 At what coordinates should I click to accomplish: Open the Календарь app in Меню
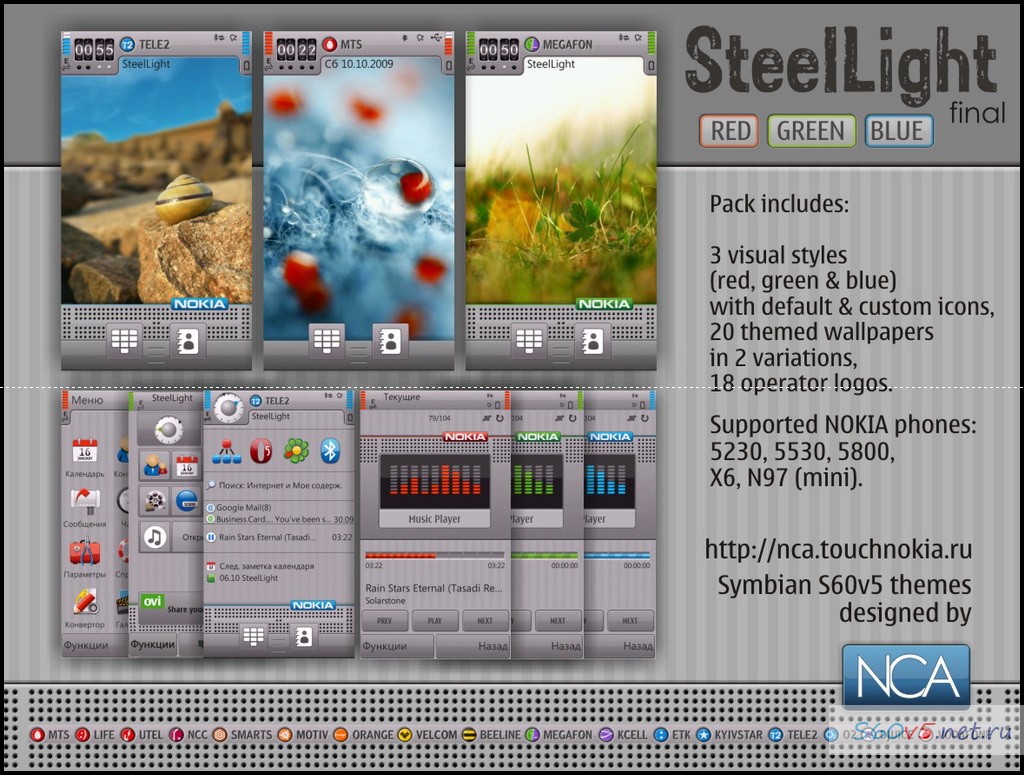click(85, 452)
